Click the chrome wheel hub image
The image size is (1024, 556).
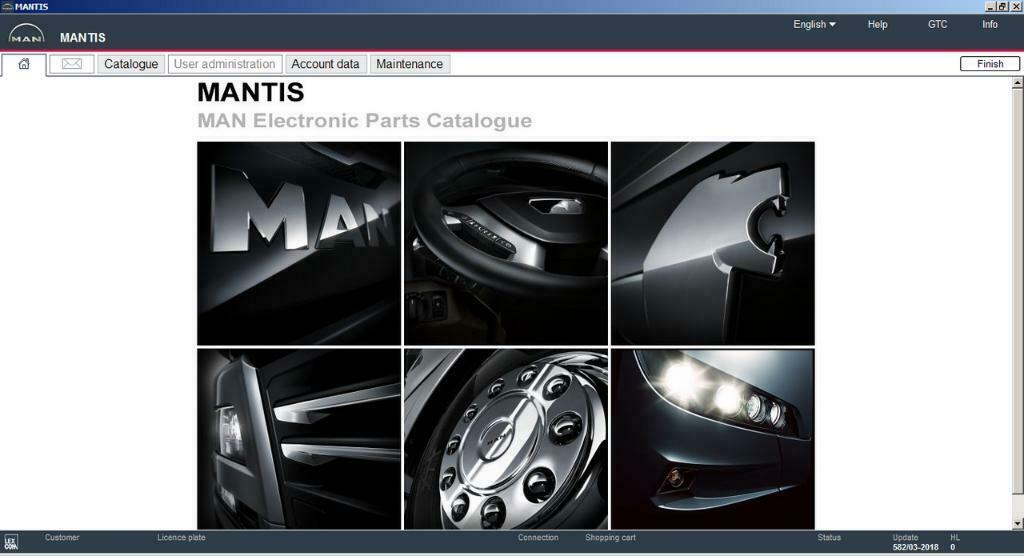506,438
